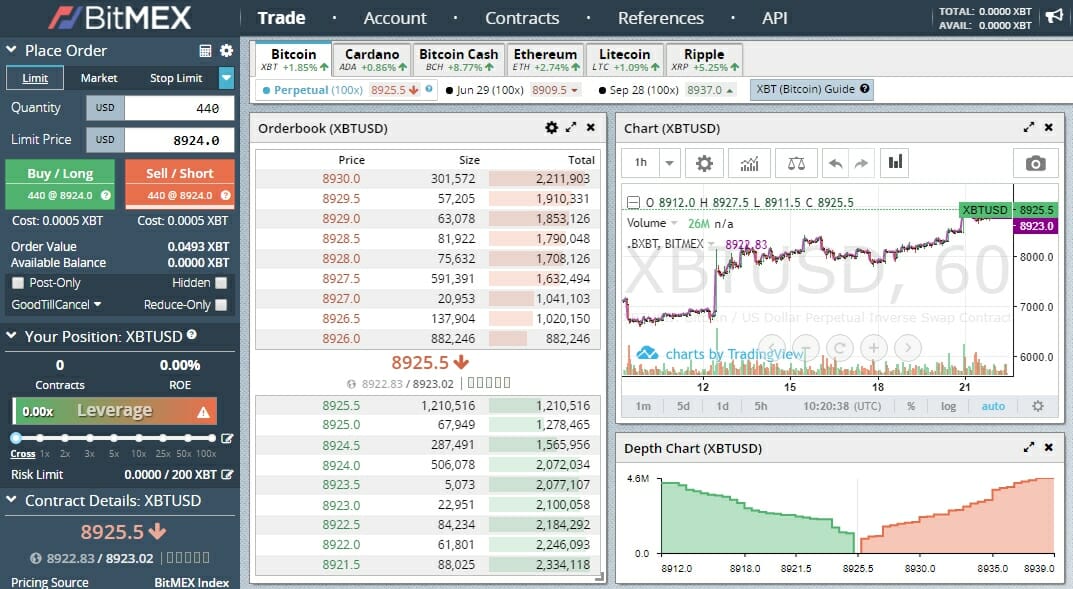1073x589 pixels.
Task: Open more order types dropdown arrow
Action: [227, 78]
